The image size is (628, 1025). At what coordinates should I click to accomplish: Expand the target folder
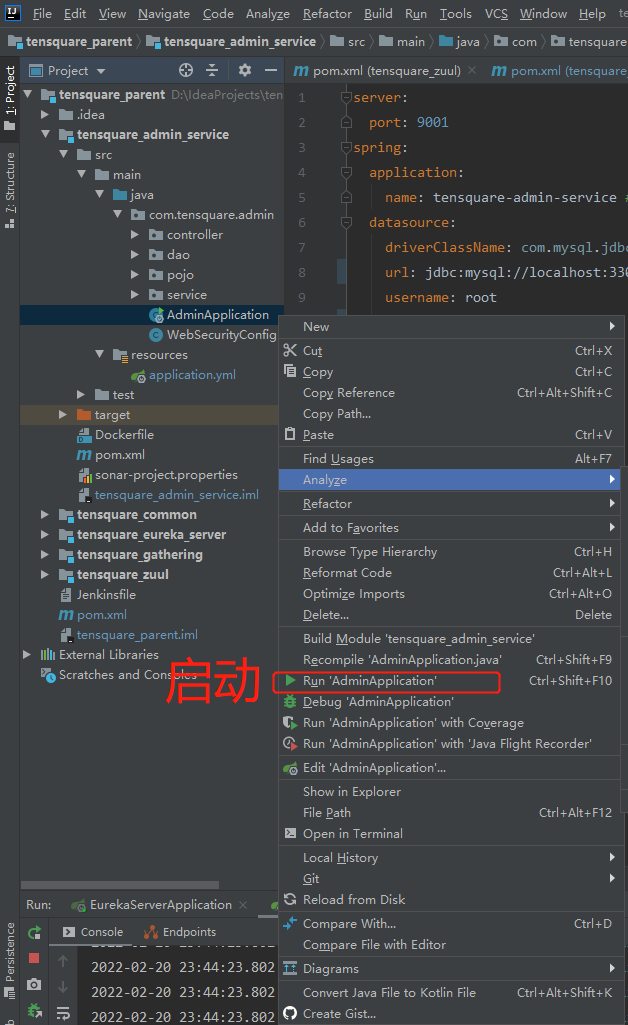[x=63, y=414]
